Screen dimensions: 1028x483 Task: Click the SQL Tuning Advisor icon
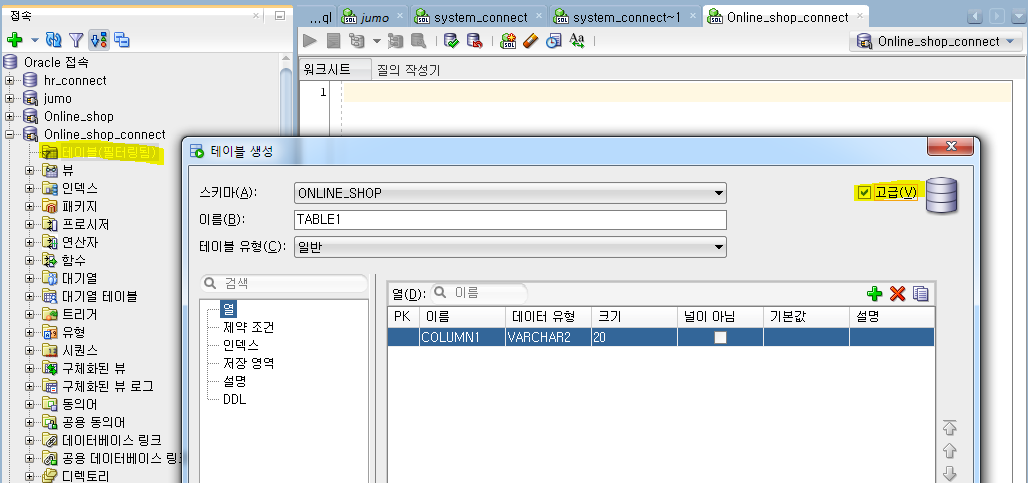point(418,41)
